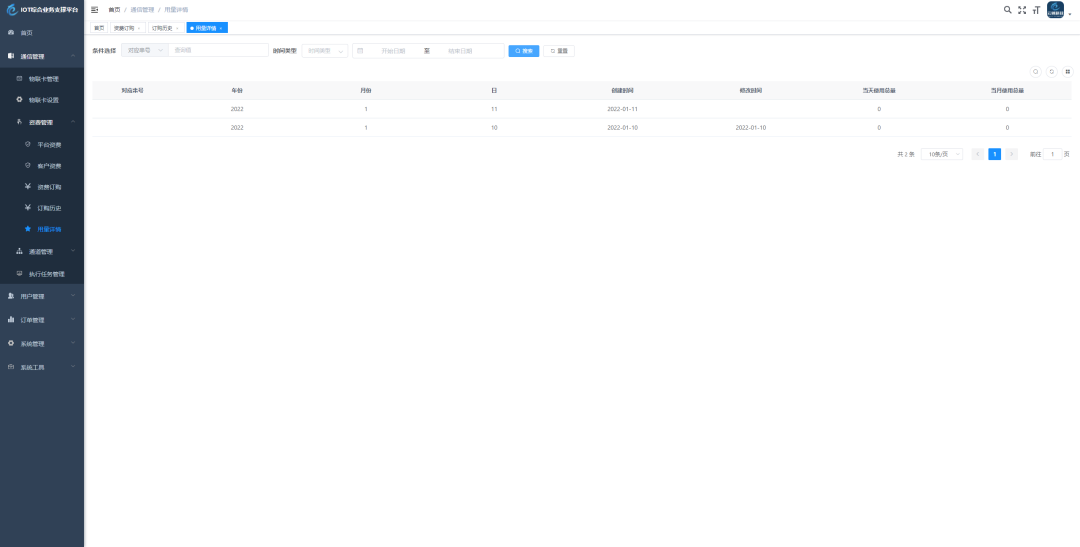Viewport: 1080px width, 547px height.
Task: Collapse the 资费管理 submenu
Action: (42, 122)
